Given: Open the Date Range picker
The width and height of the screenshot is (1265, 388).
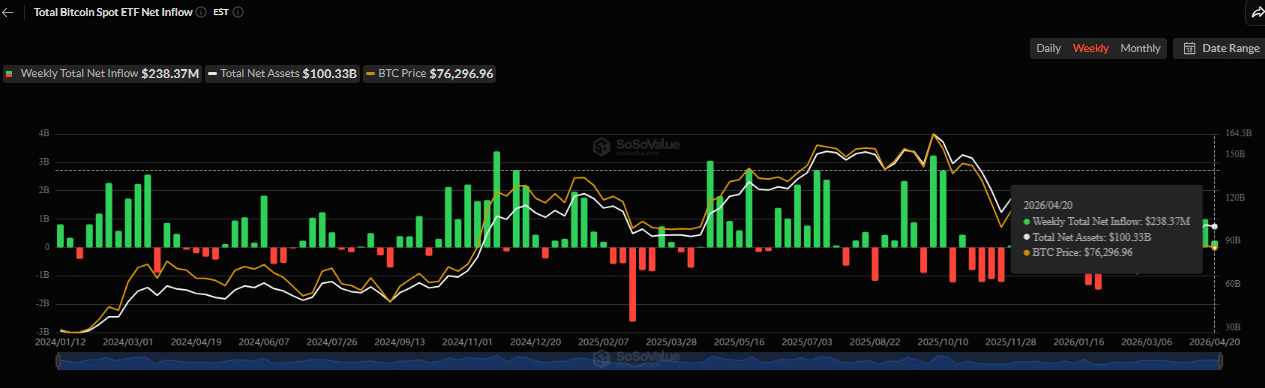Looking at the screenshot, I should point(1221,48).
